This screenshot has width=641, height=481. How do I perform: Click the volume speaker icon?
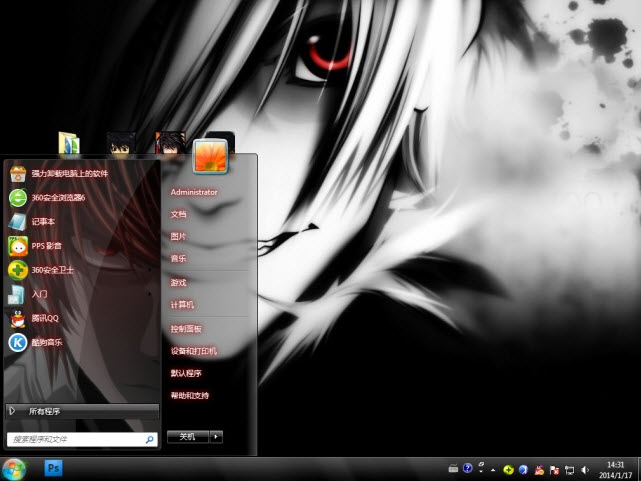point(585,470)
